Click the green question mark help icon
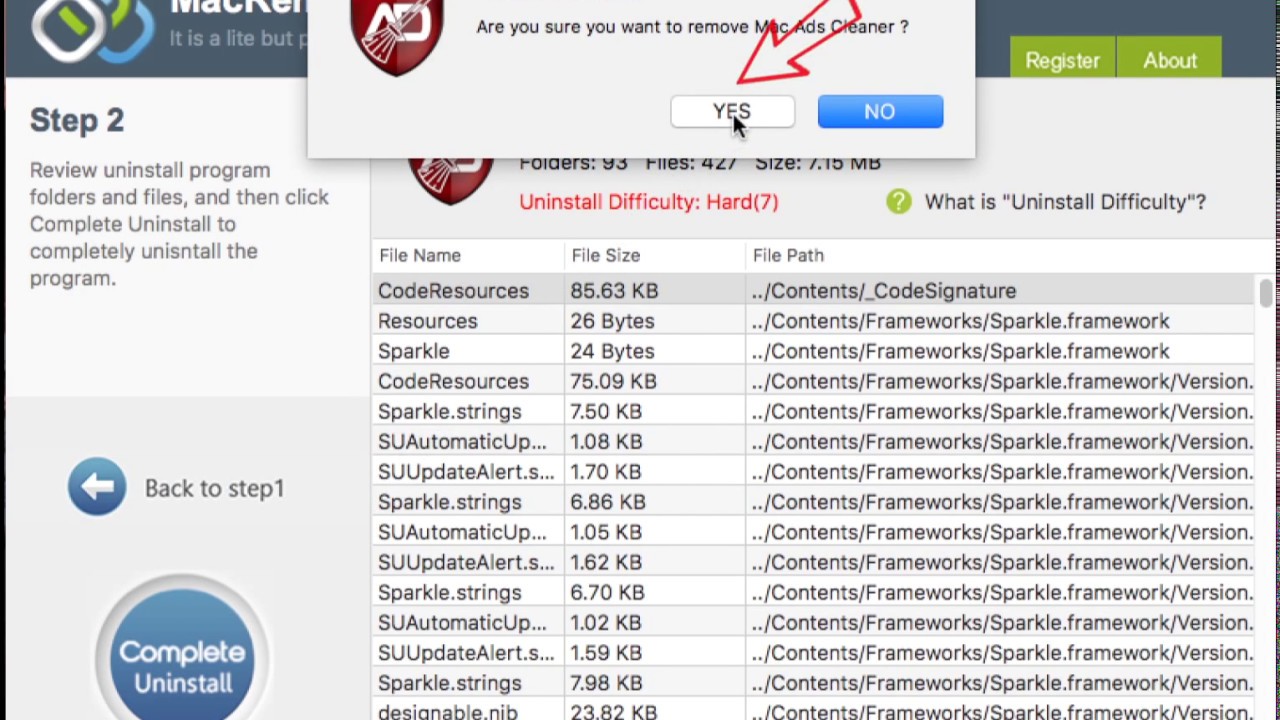 tap(898, 202)
